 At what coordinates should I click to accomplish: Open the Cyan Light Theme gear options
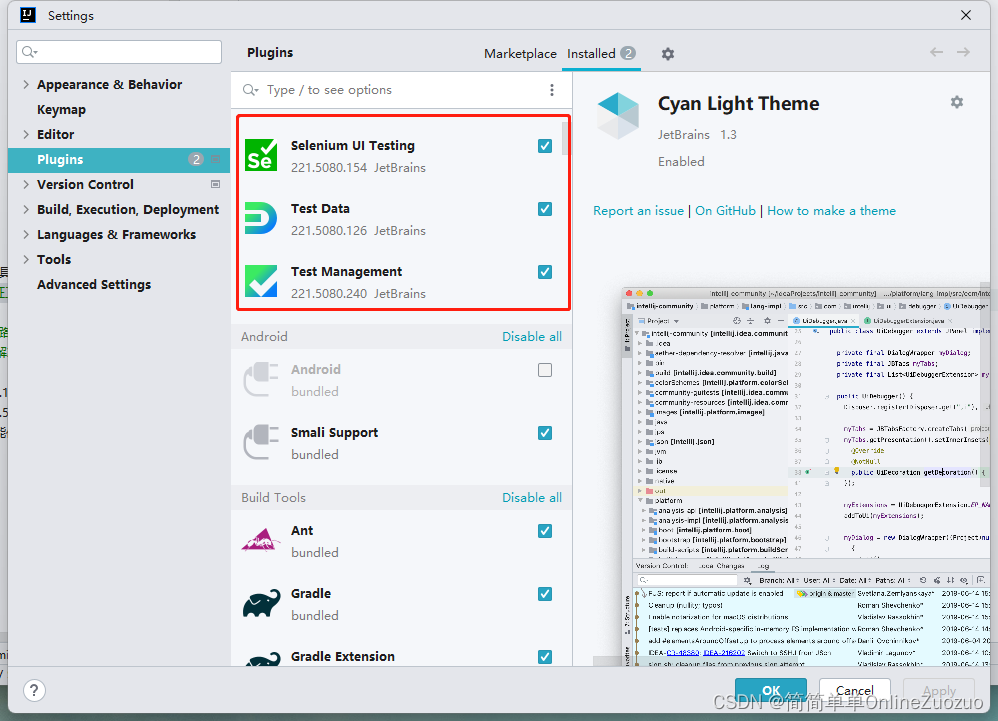coord(957,102)
